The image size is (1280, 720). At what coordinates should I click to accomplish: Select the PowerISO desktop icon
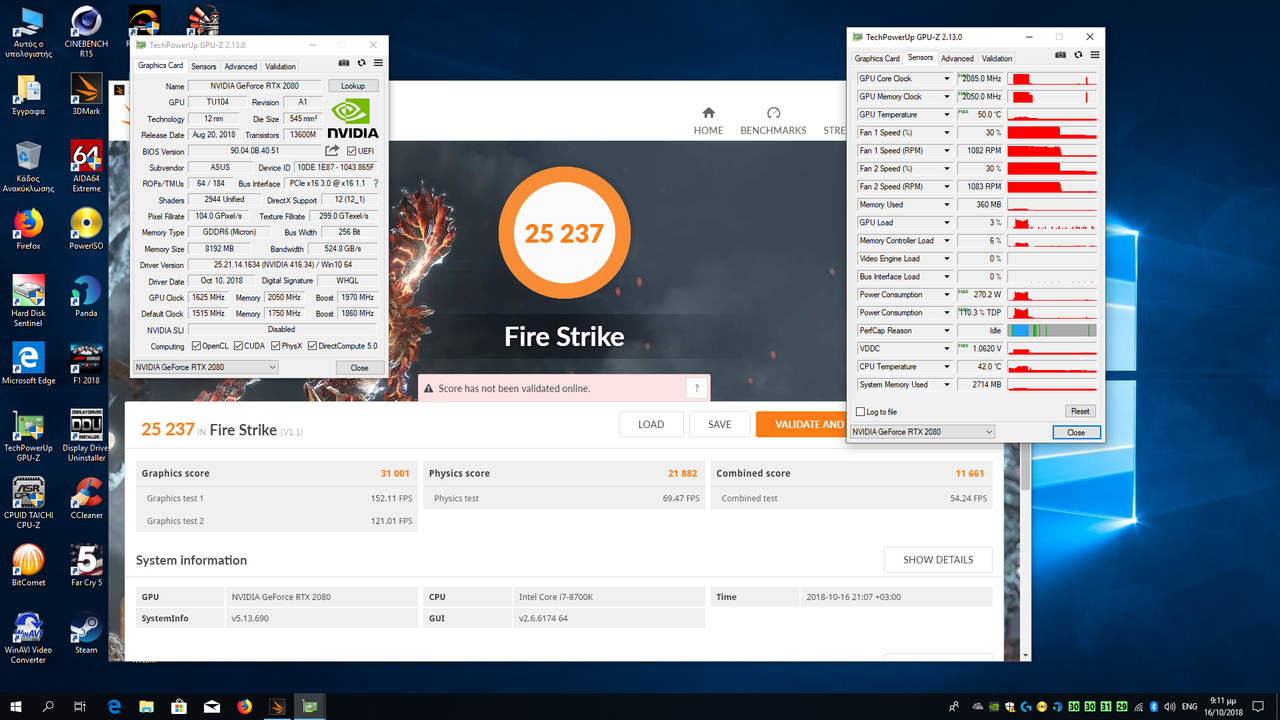pos(87,229)
